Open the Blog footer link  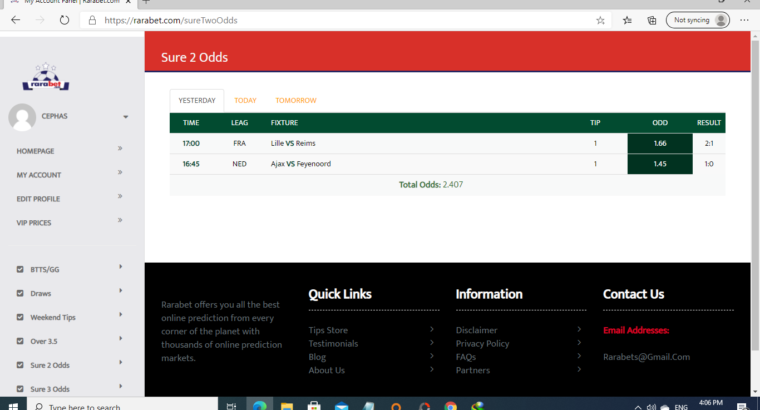tap(317, 357)
